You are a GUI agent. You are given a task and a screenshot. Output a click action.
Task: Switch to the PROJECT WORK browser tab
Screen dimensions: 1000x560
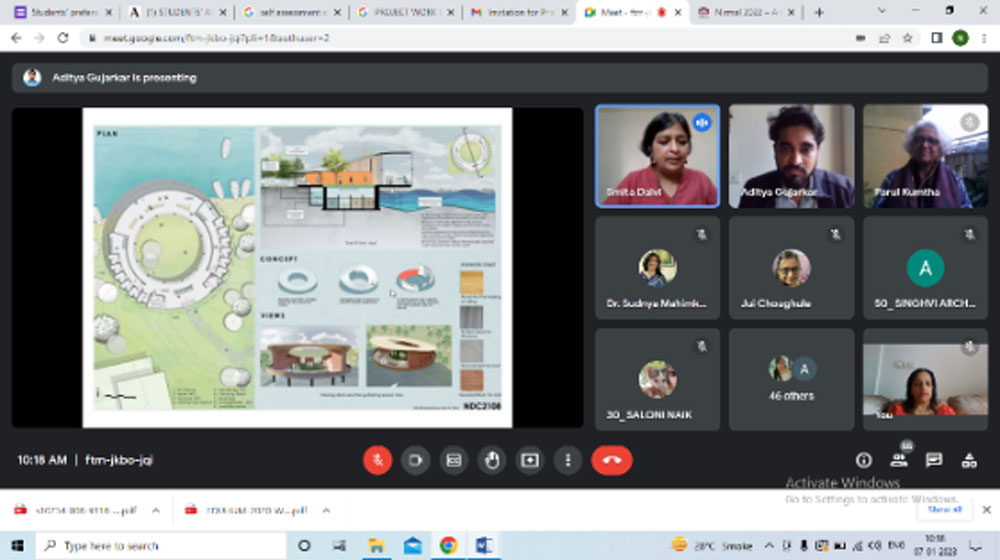403,12
